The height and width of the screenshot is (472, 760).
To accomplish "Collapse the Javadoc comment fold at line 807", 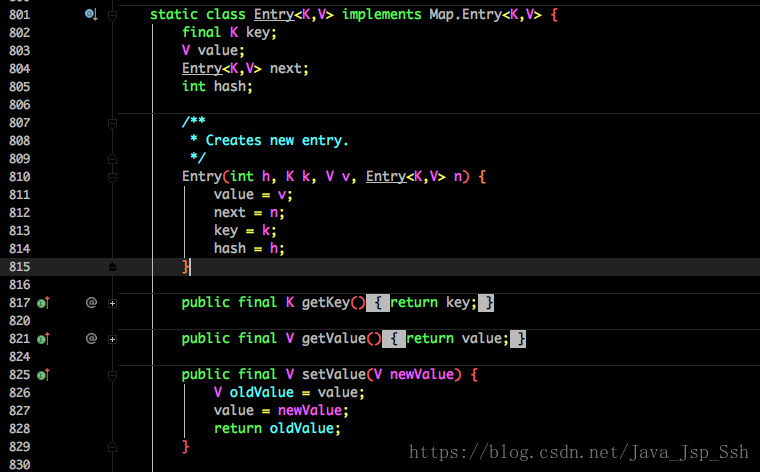I will pyautogui.click(x=112, y=124).
